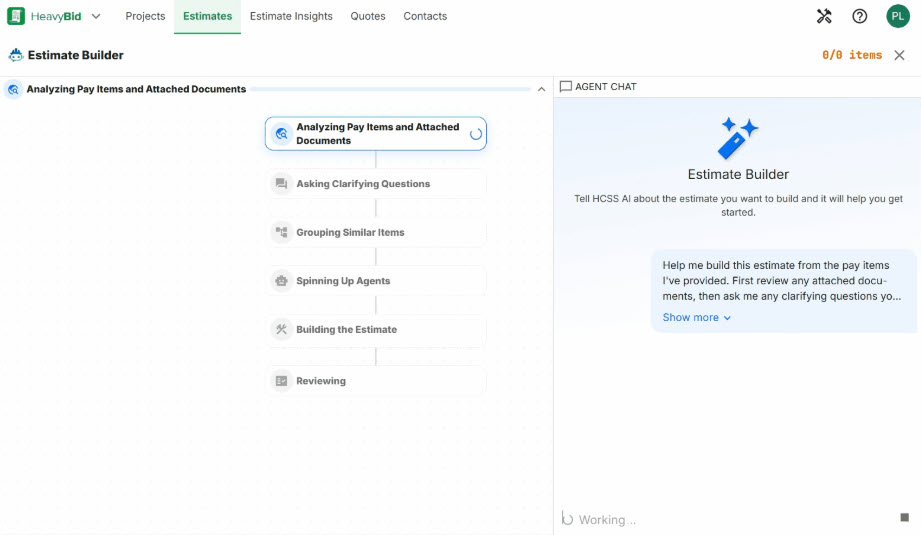Image resolution: width=921 pixels, height=535 pixels.
Task: Click the Analyzing Pay Items progress bar
Action: pos(391,89)
